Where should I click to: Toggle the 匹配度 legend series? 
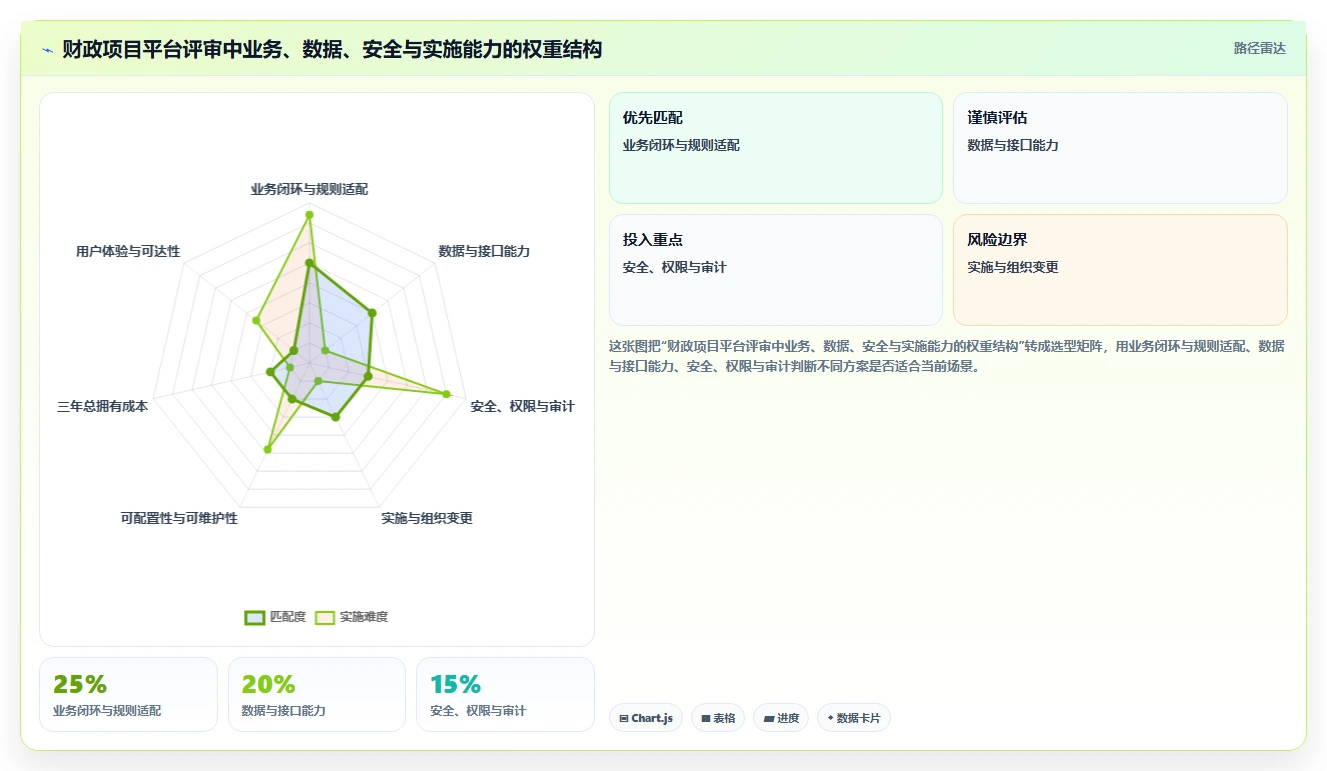point(275,617)
